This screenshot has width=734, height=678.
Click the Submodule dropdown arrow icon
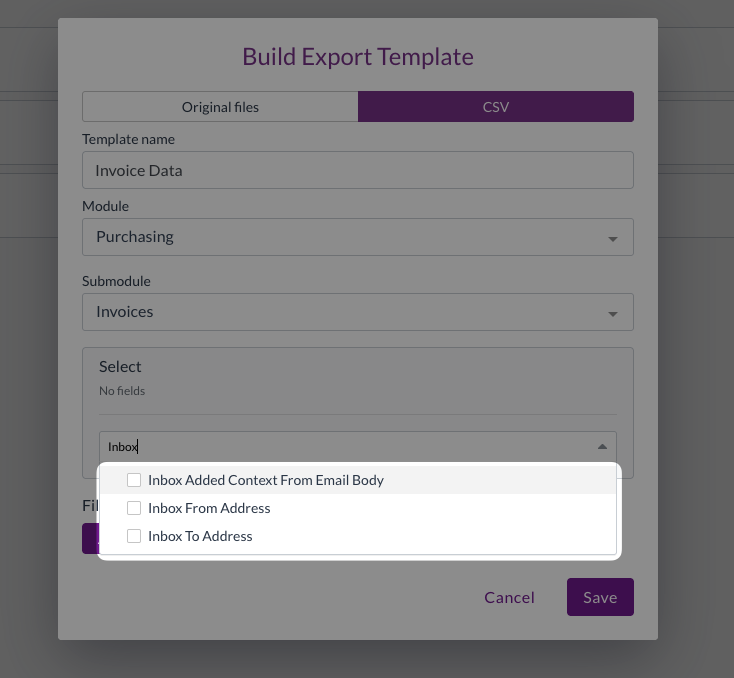click(612, 314)
